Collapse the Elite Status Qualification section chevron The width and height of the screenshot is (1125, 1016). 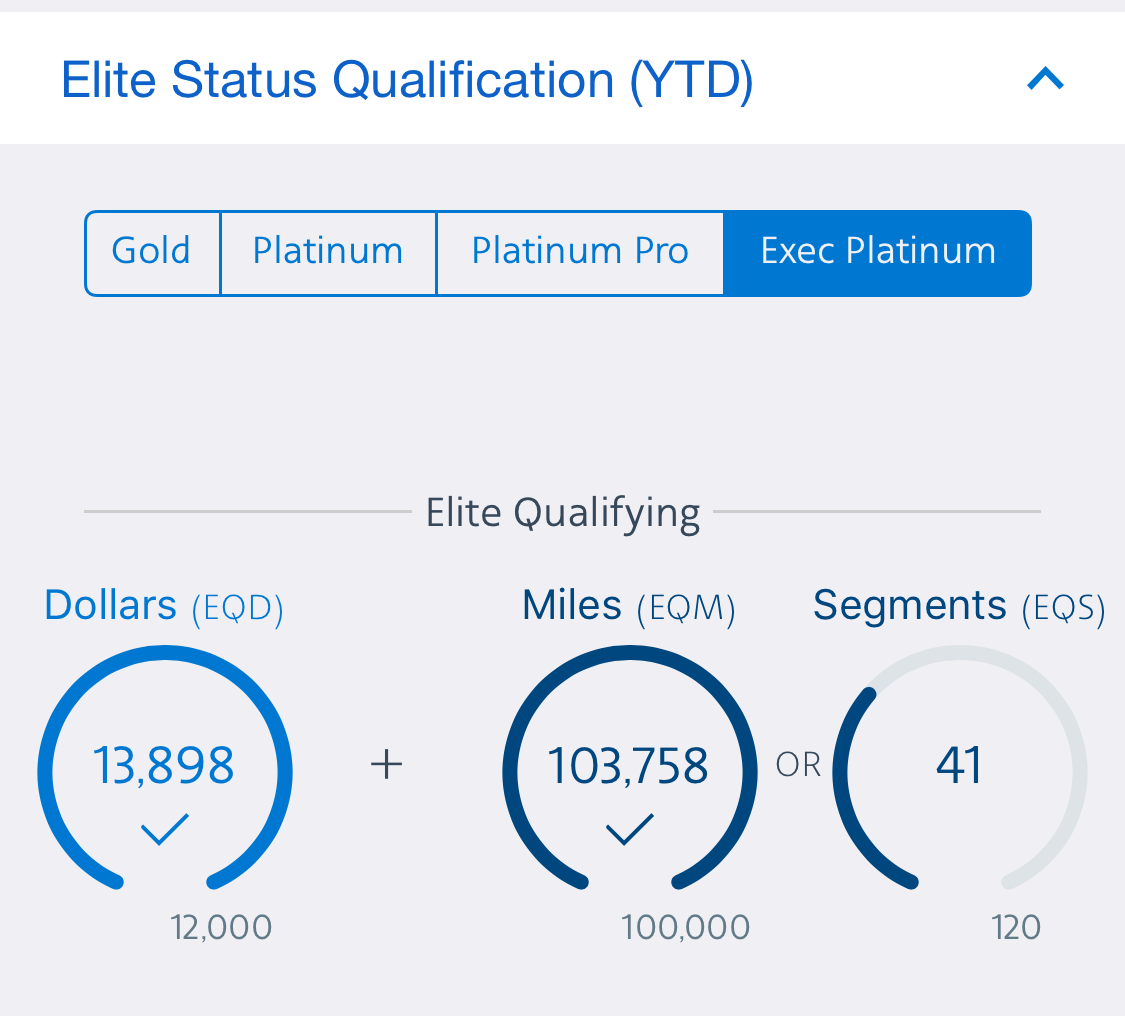[1045, 79]
